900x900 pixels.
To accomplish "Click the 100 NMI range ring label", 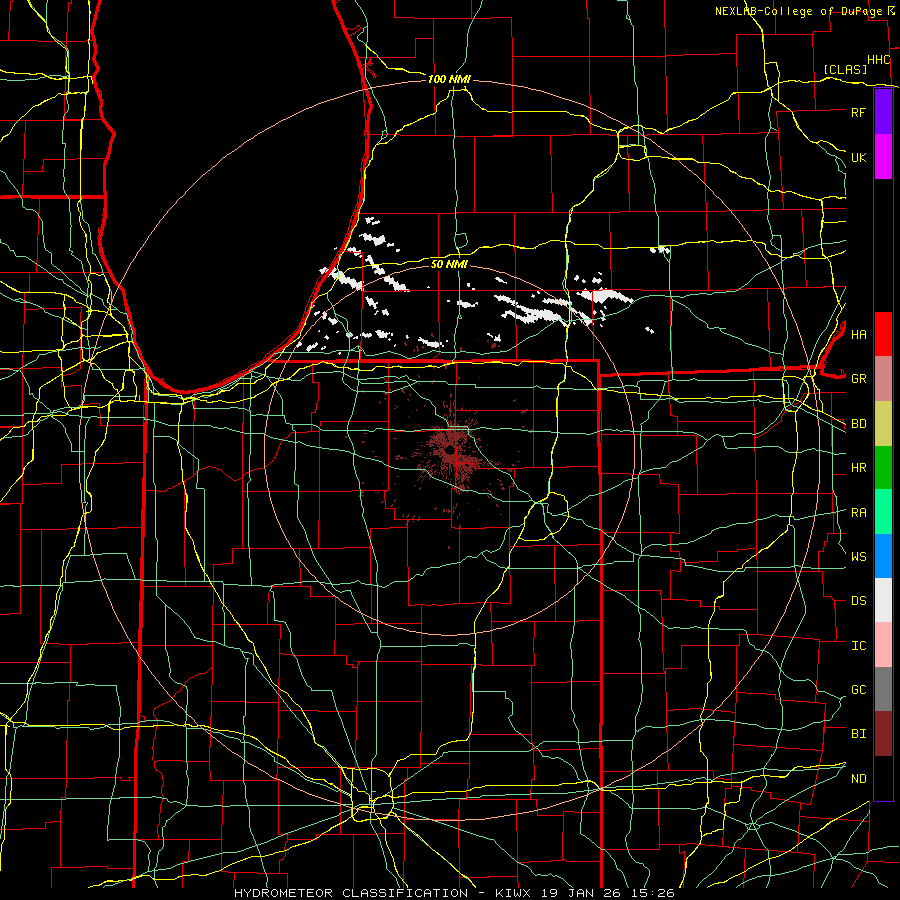I will [x=449, y=79].
